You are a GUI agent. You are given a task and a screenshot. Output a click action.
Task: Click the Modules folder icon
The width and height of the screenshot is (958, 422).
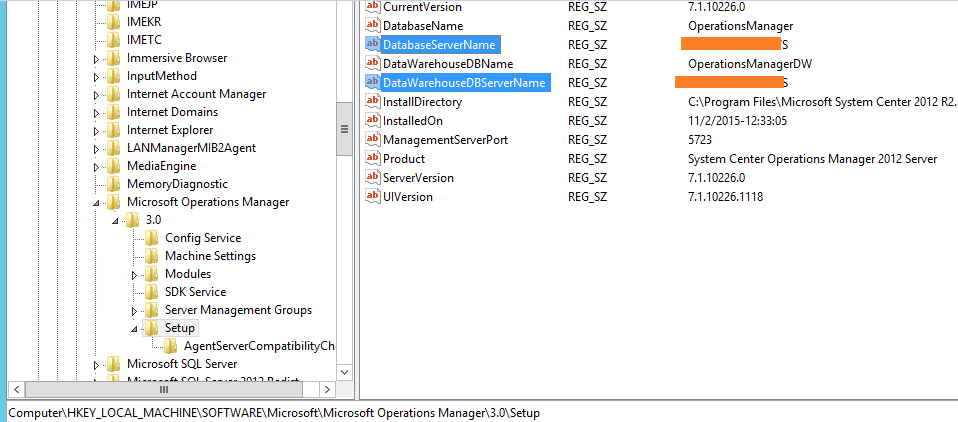tap(152, 274)
